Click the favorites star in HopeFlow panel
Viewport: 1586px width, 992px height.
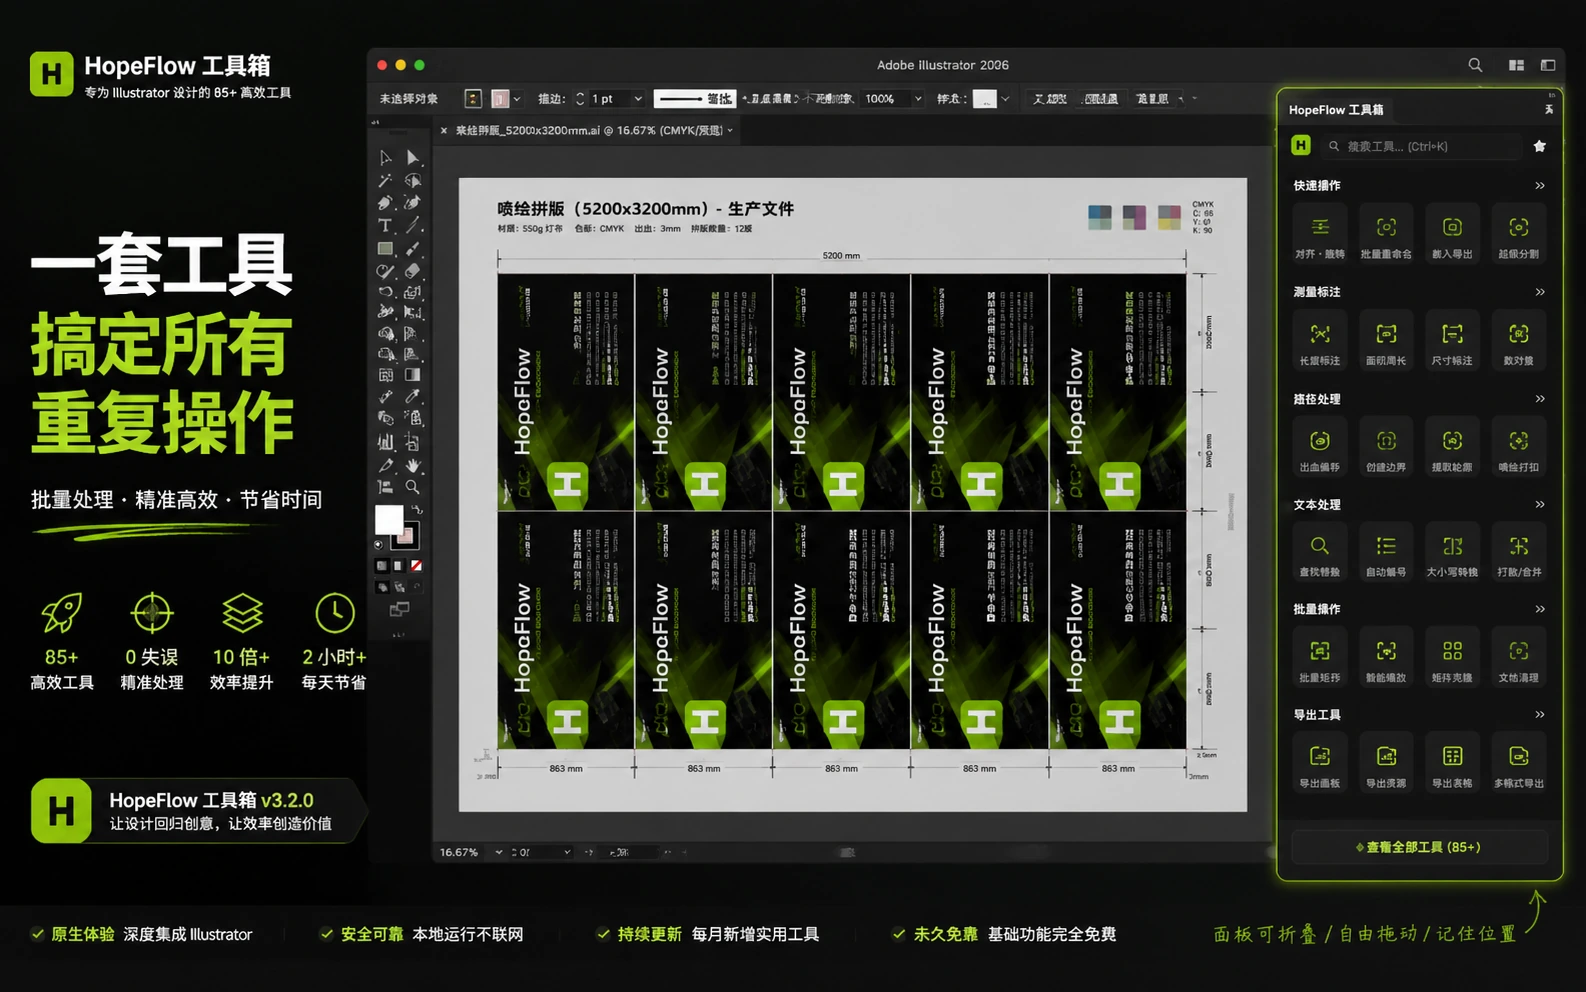(x=1540, y=146)
